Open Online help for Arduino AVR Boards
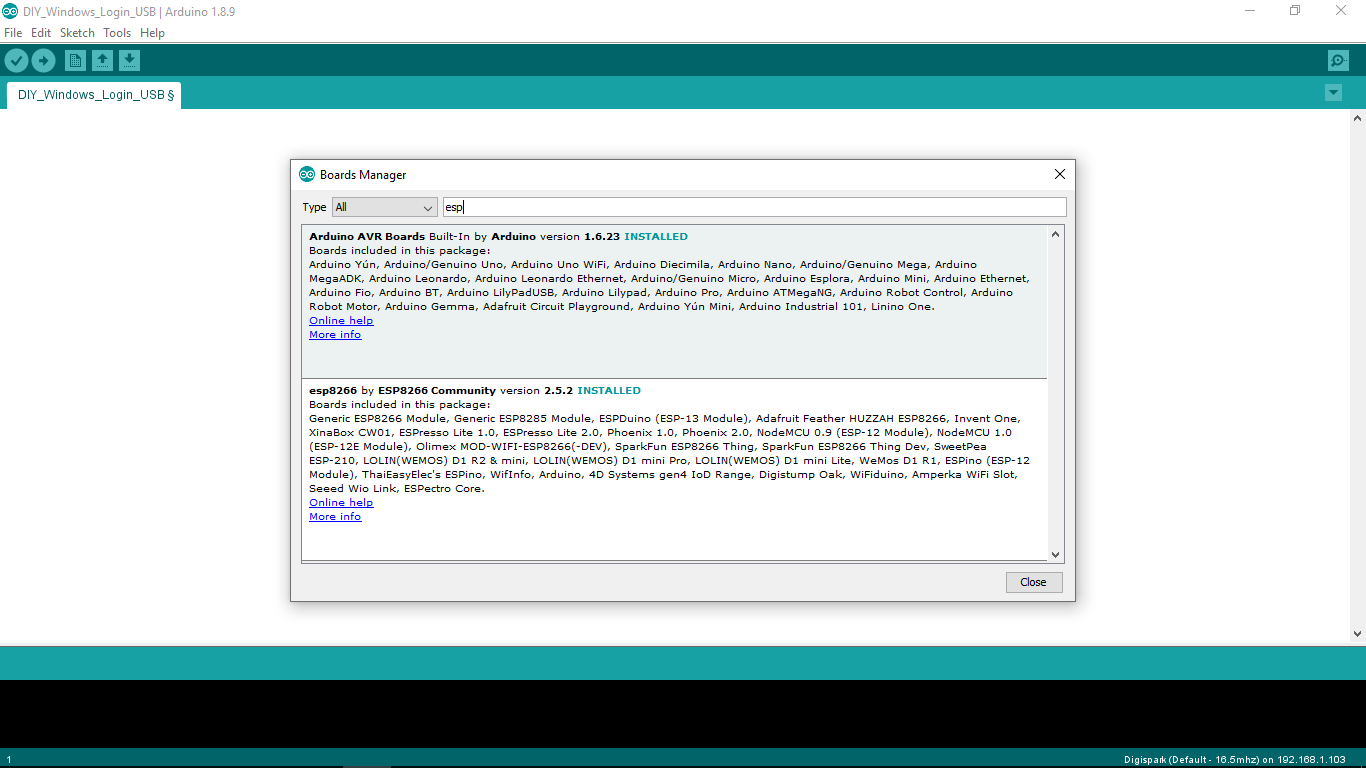Viewport: 1366px width, 768px height. click(341, 320)
